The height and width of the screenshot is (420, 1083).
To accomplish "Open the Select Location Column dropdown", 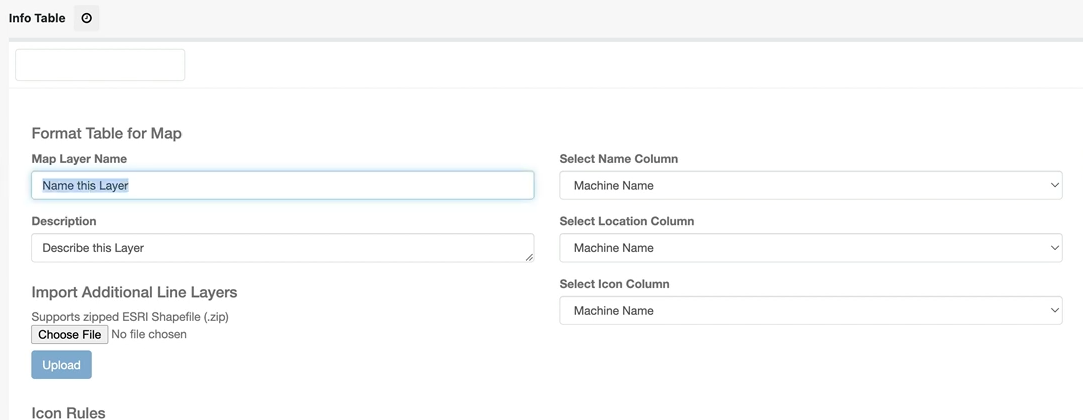I will [x=811, y=247].
